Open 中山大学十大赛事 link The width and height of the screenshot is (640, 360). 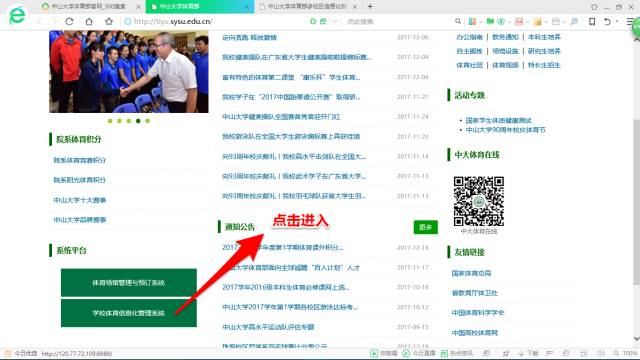[x=80, y=200]
